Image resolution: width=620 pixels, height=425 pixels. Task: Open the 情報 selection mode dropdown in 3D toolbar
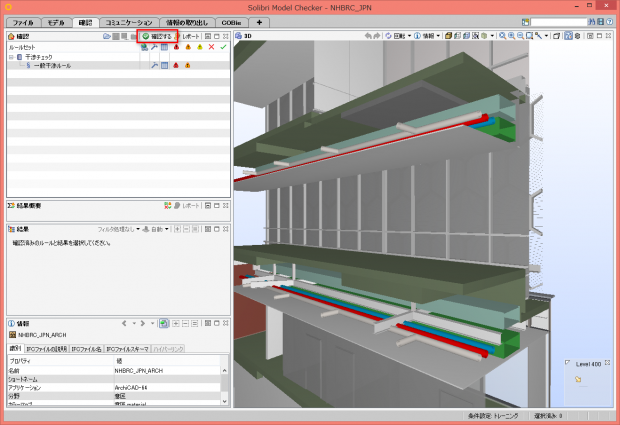[x=428, y=36]
